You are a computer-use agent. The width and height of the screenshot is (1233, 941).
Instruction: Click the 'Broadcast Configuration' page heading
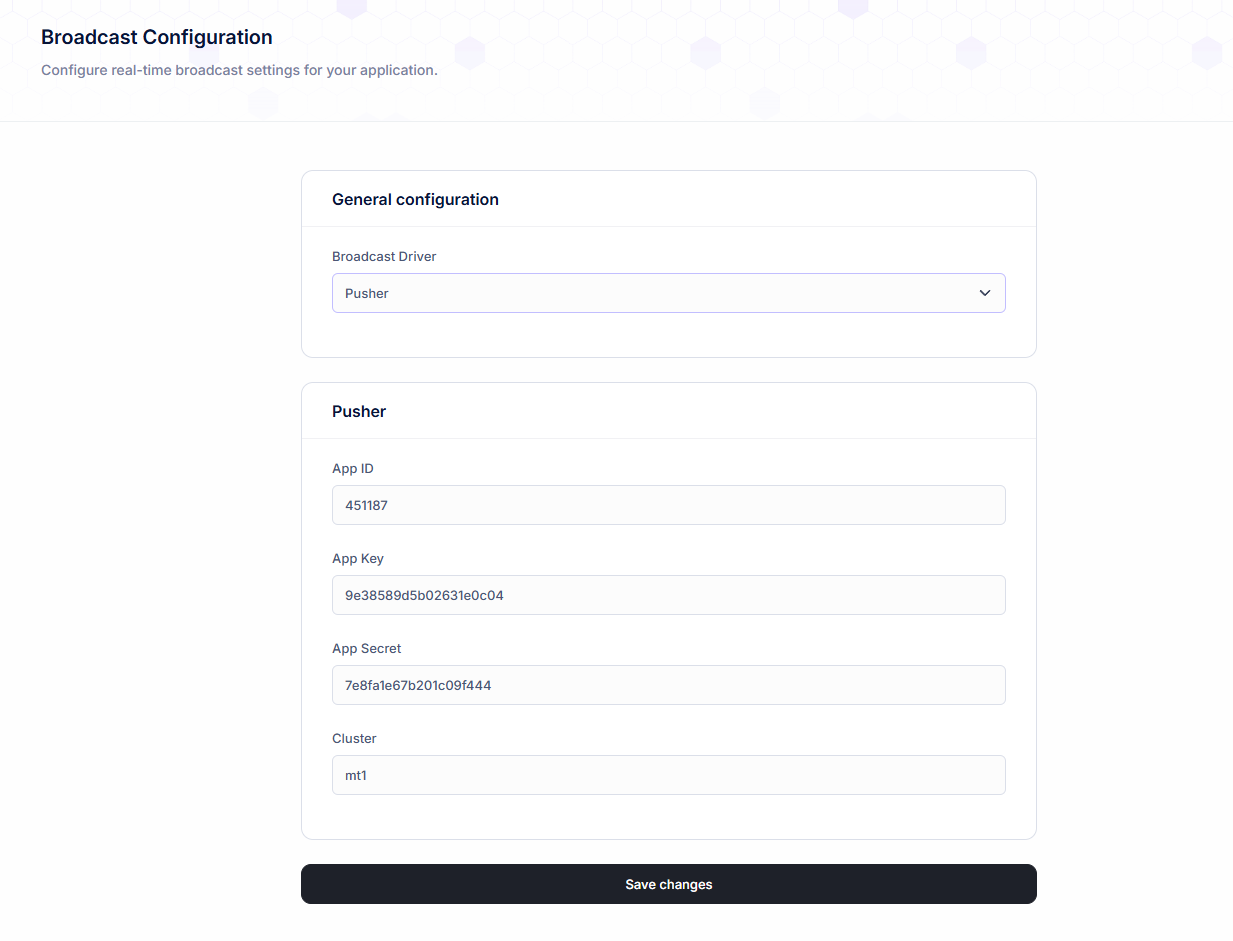click(157, 37)
